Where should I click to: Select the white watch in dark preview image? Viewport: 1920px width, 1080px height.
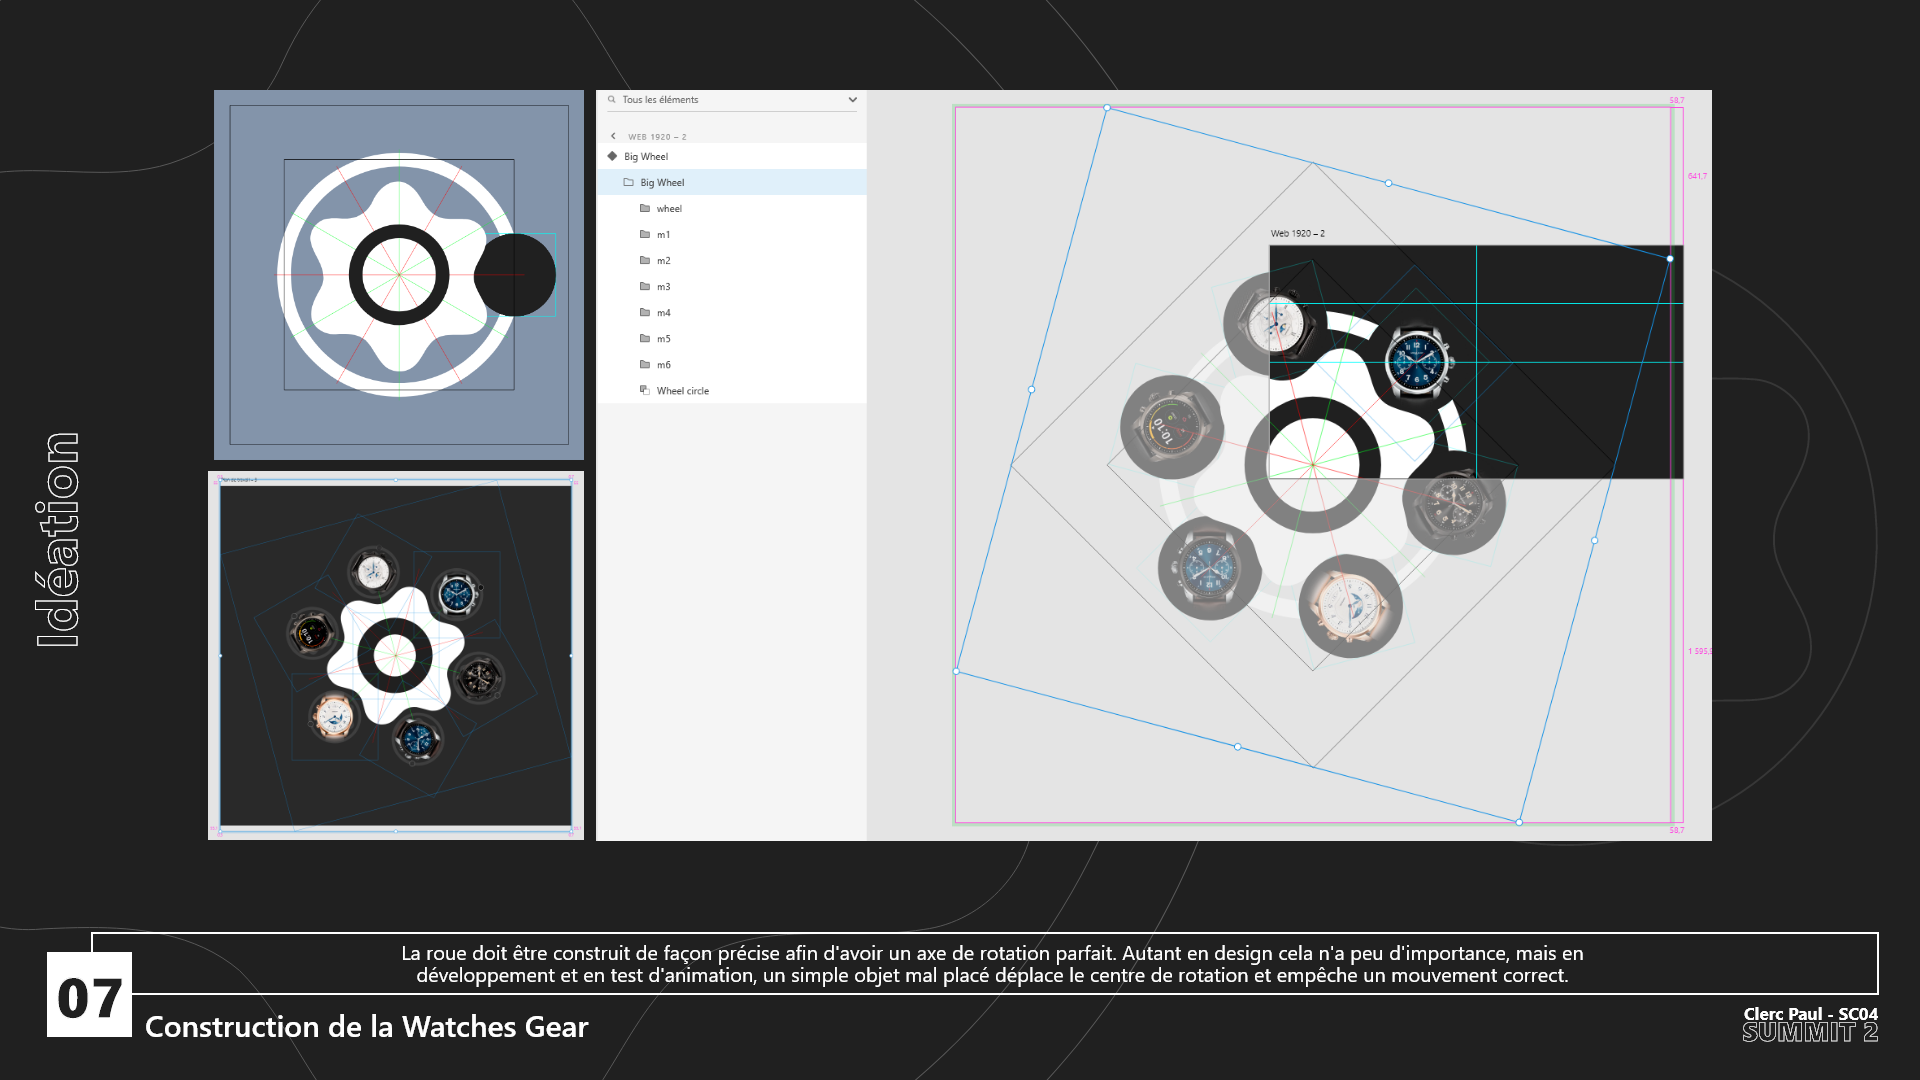pyautogui.click(x=373, y=572)
